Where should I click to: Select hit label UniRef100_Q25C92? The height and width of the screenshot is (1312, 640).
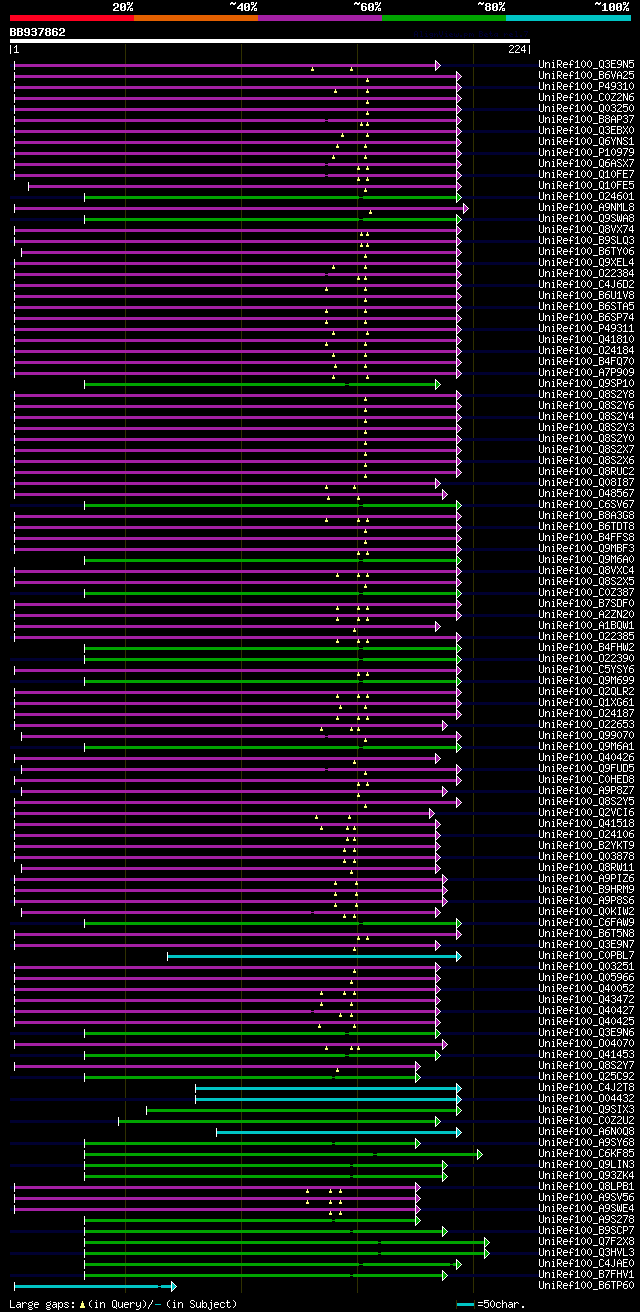click(x=586, y=1076)
